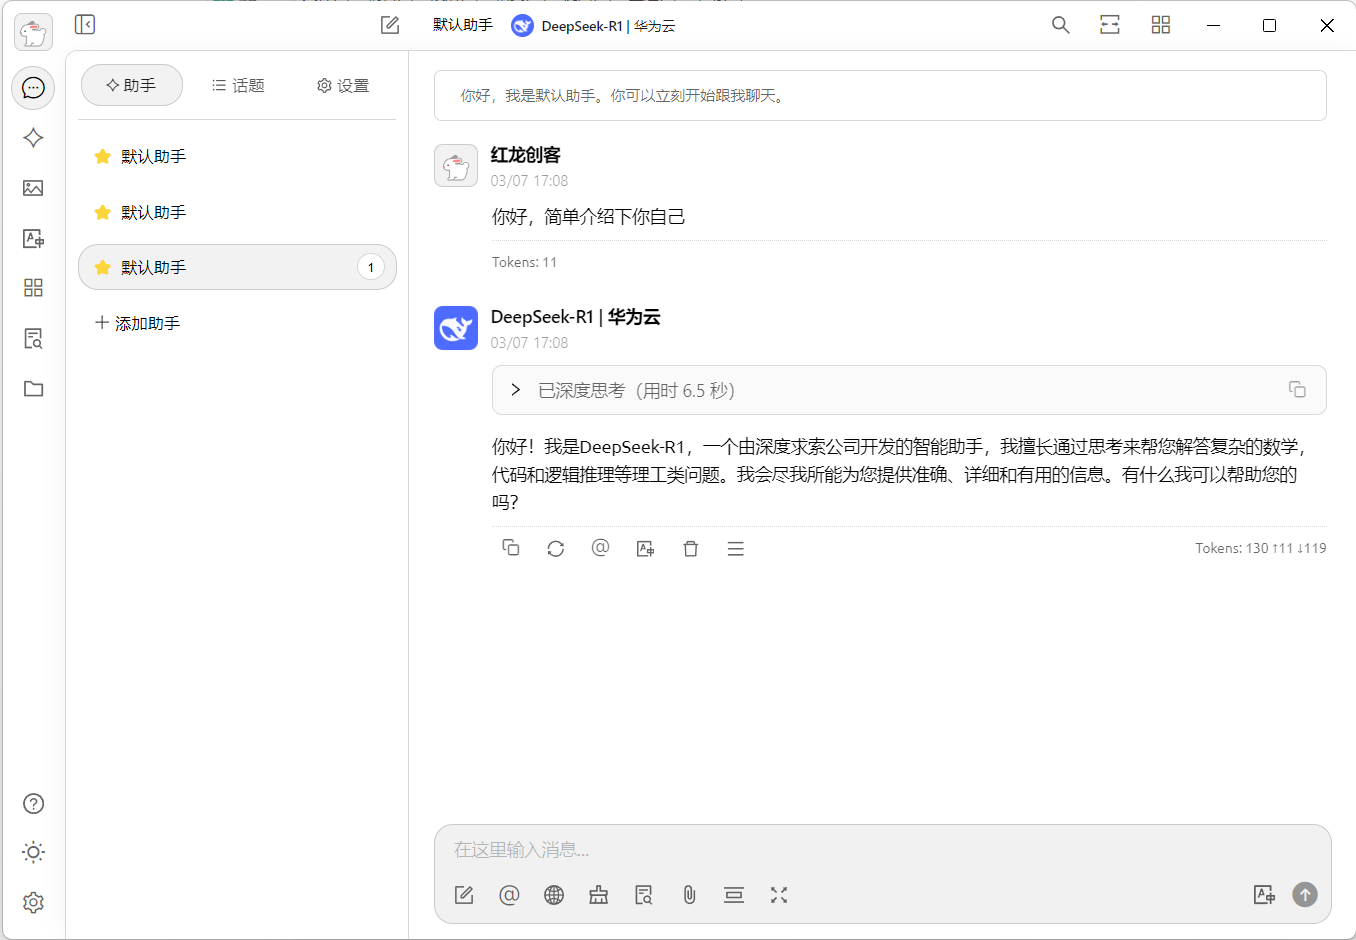Viewport: 1356px width, 940px height.
Task: Click the topic count badge 1
Action: [x=371, y=267]
